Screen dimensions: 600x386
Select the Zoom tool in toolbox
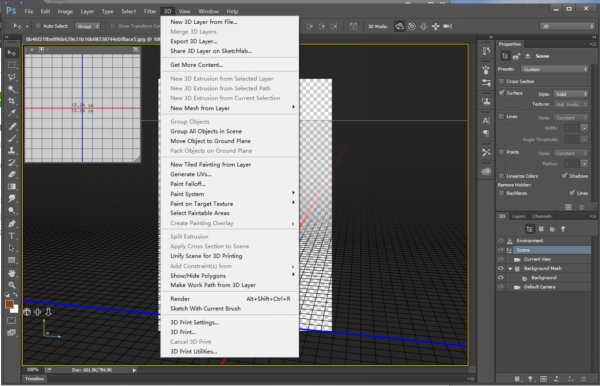tap(11, 285)
